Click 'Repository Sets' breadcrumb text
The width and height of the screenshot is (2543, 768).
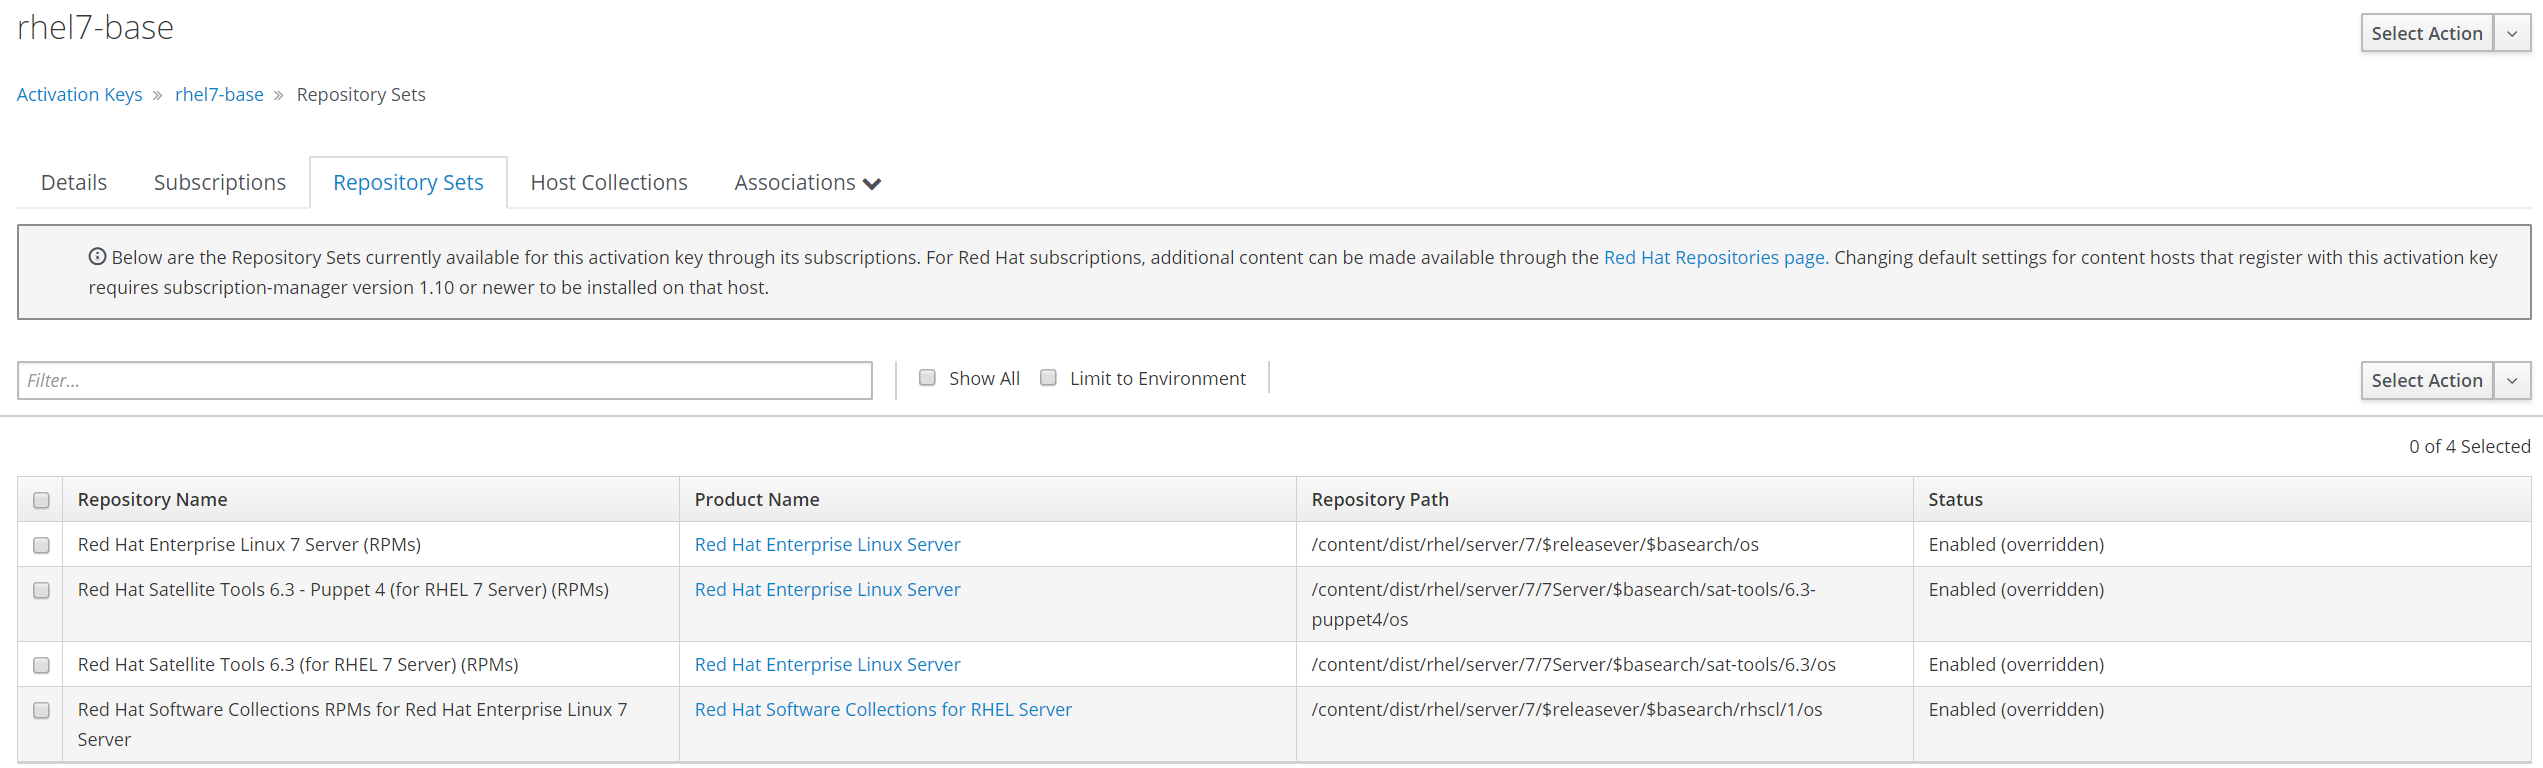[x=361, y=94]
